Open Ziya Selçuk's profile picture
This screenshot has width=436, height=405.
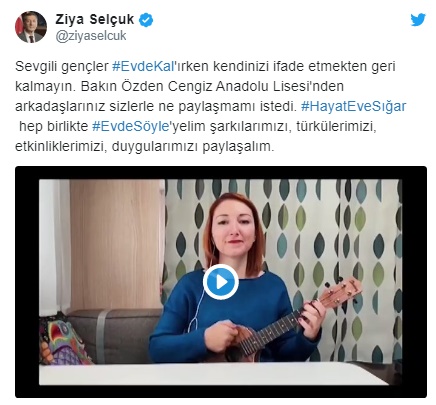pos(31,27)
